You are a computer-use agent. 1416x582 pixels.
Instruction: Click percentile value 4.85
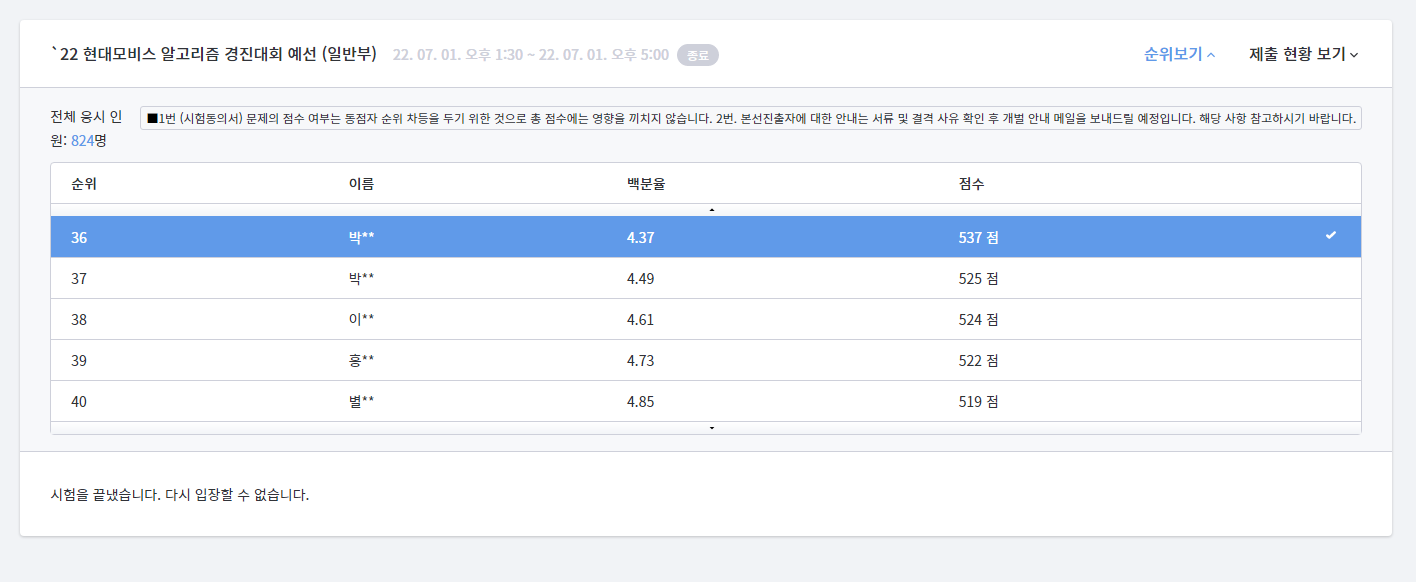[x=640, y=402]
